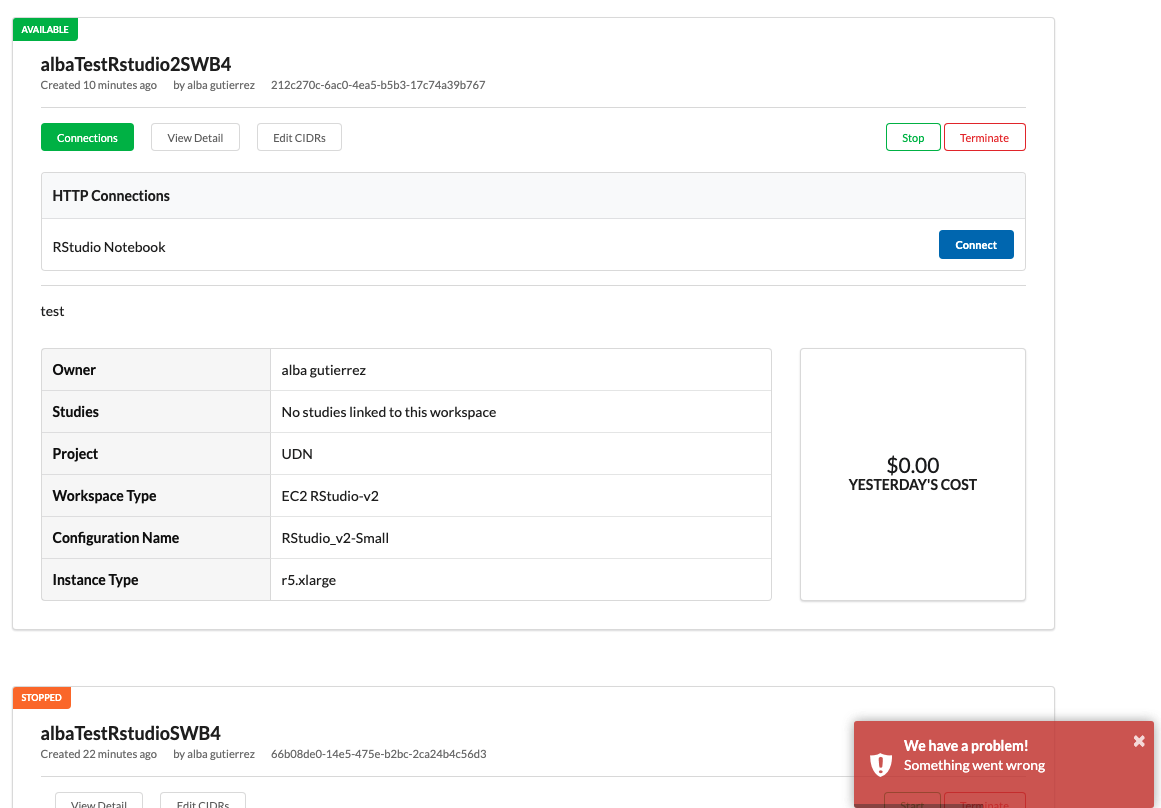
Task: Start the stopped albaTestRstudioSWB4 workspace
Action: [912, 804]
